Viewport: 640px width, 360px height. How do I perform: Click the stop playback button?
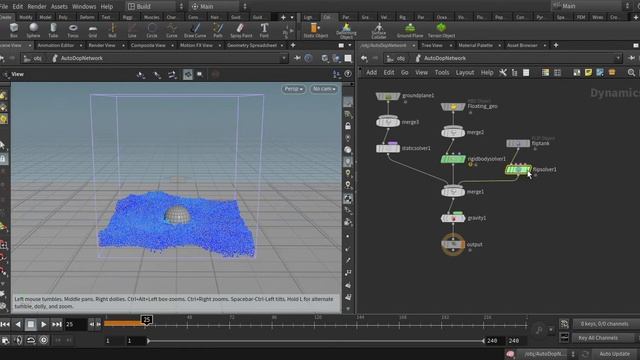pos(31,324)
